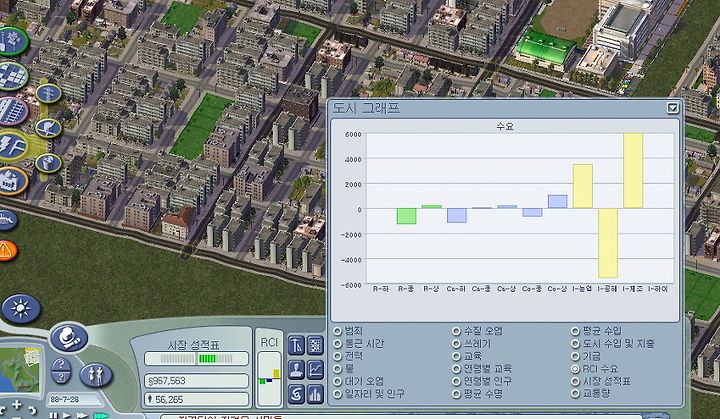Click the I-제조 yellow demand bar
The image size is (720, 419).
(633, 170)
